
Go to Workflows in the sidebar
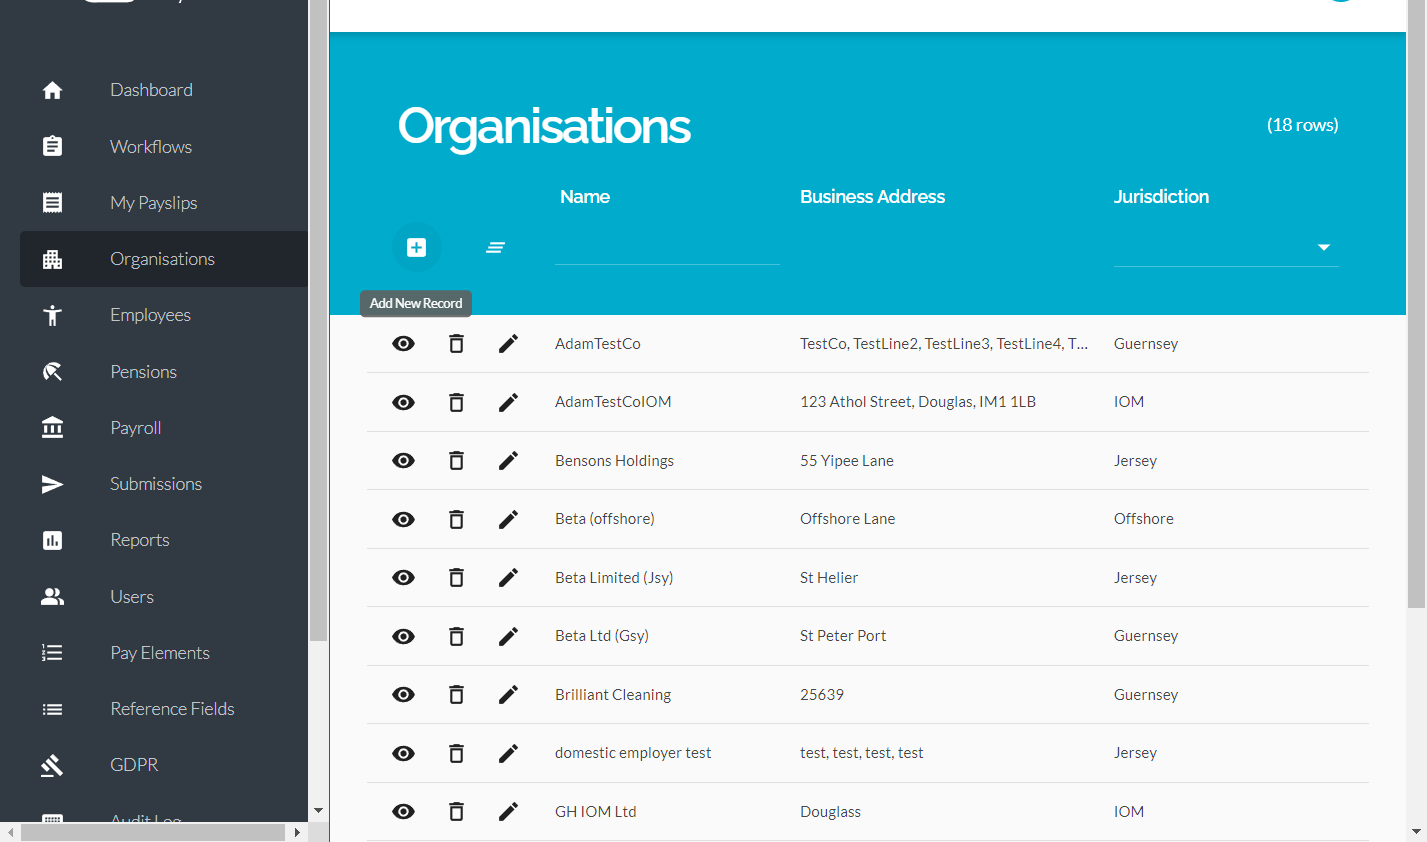click(x=164, y=147)
